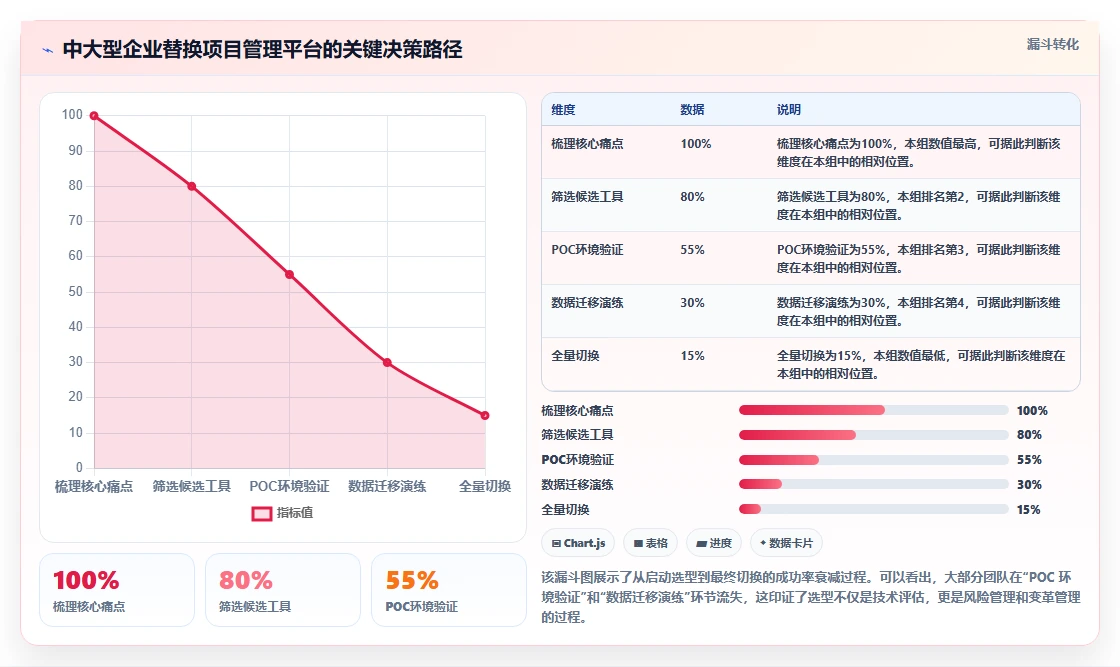1120x667 pixels.
Task: Select the 表格 tag button
Action: tap(650, 543)
